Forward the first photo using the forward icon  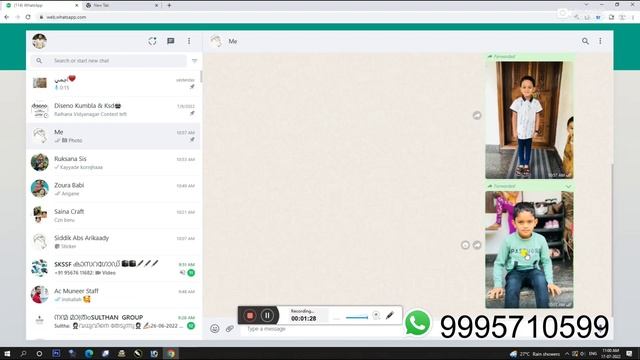477,116
